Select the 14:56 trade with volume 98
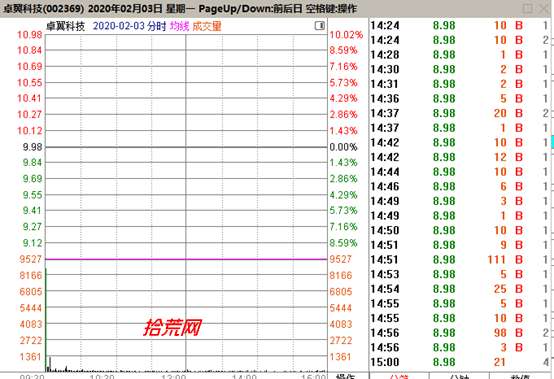The height and width of the screenshot is (379, 554). point(460,333)
